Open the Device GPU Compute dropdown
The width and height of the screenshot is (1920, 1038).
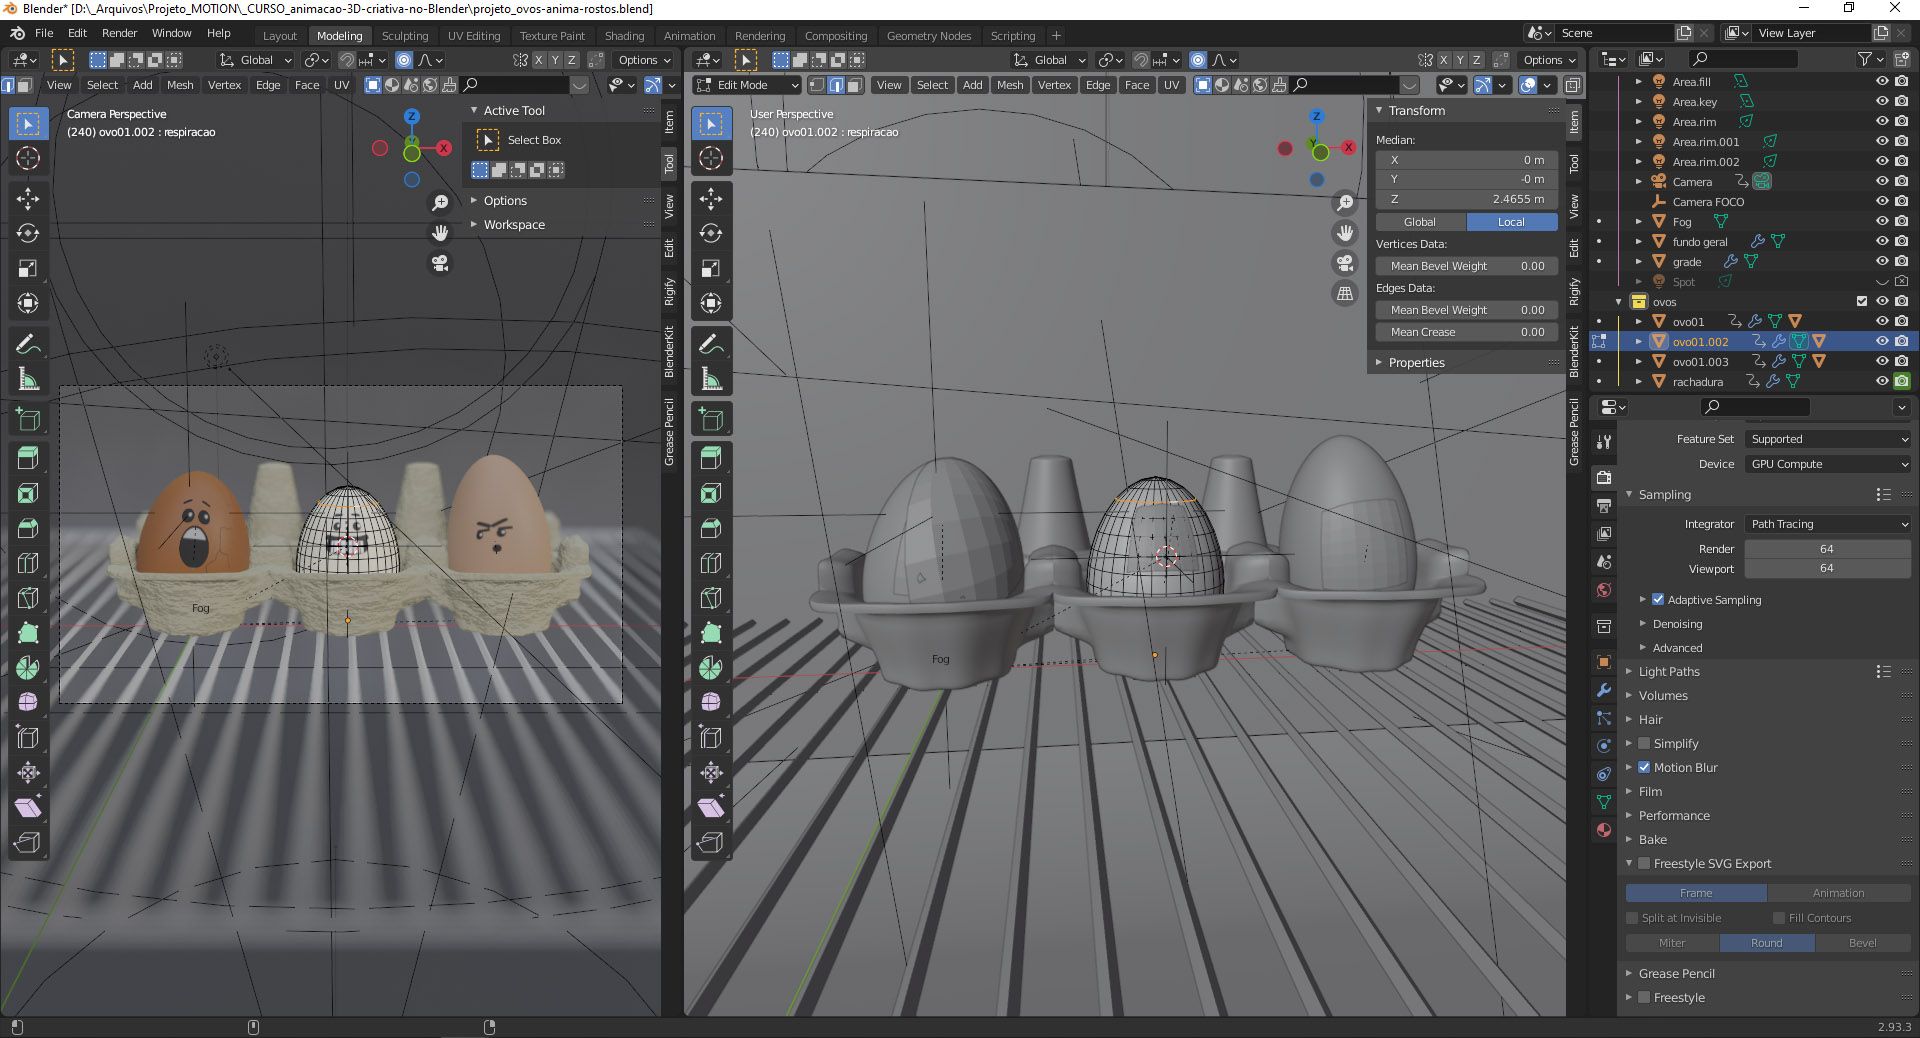tap(1828, 464)
